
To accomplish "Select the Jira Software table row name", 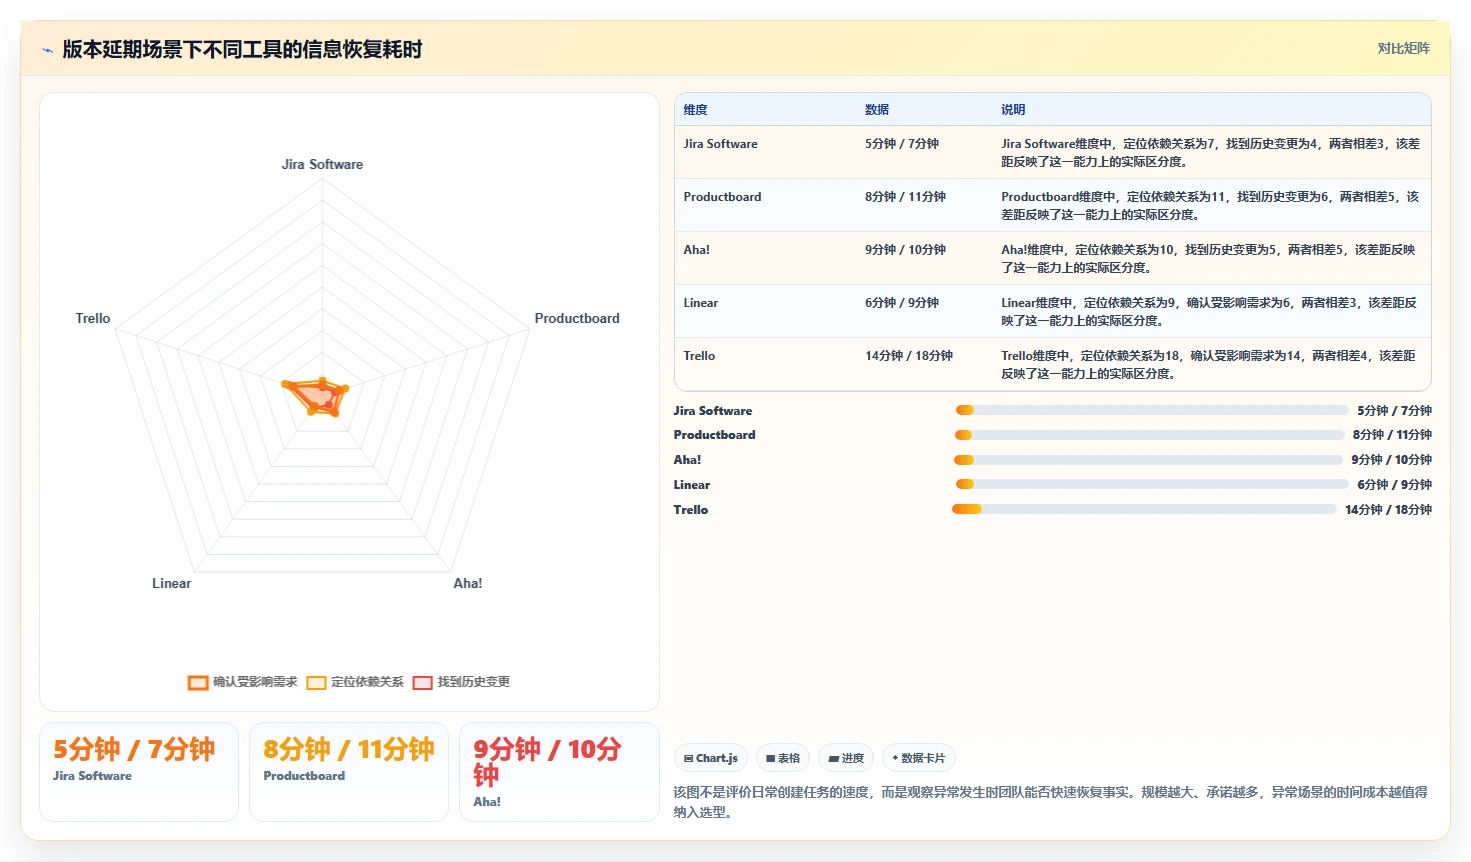I will click(720, 144).
